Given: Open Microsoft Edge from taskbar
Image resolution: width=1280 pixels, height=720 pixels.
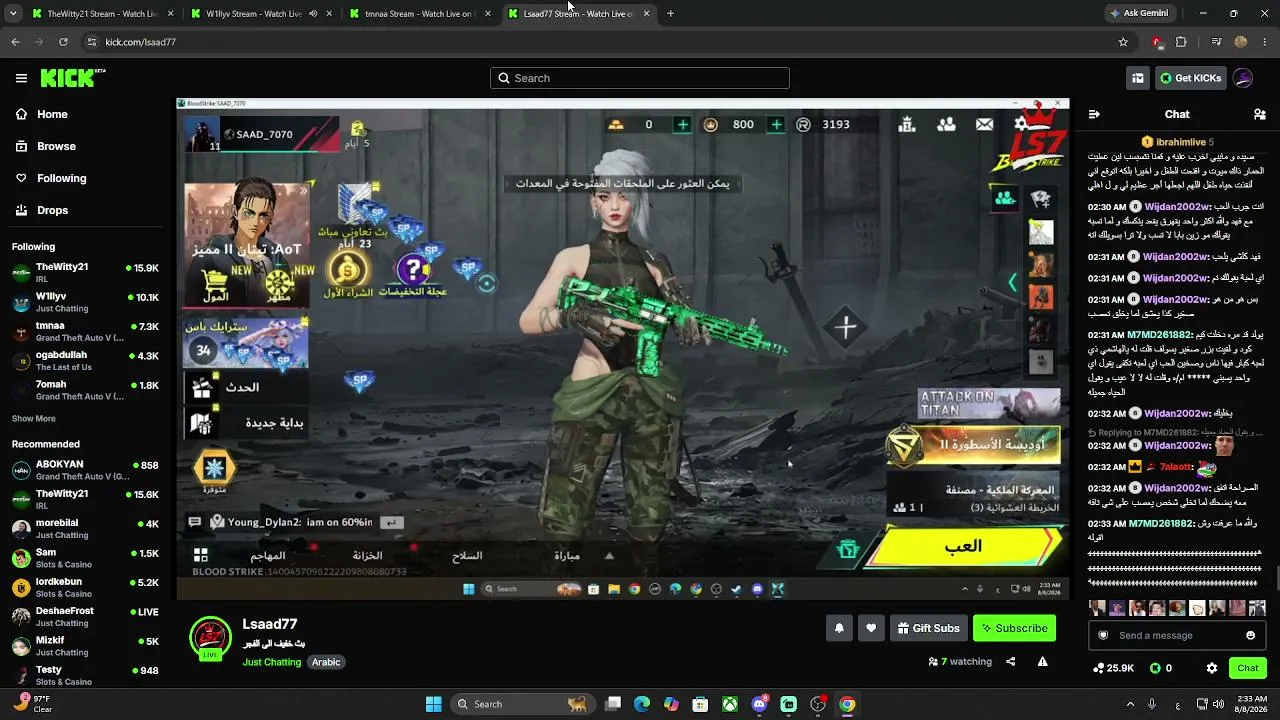Looking at the screenshot, I should 642,704.
